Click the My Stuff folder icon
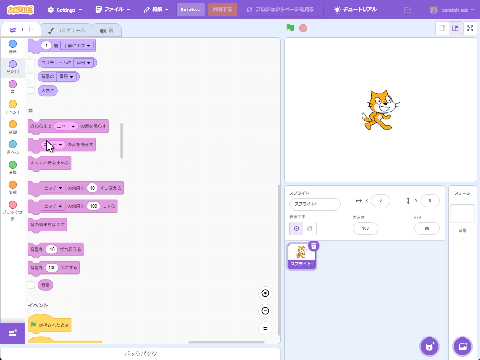The image size is (480, 360). (x=407, y=10)
